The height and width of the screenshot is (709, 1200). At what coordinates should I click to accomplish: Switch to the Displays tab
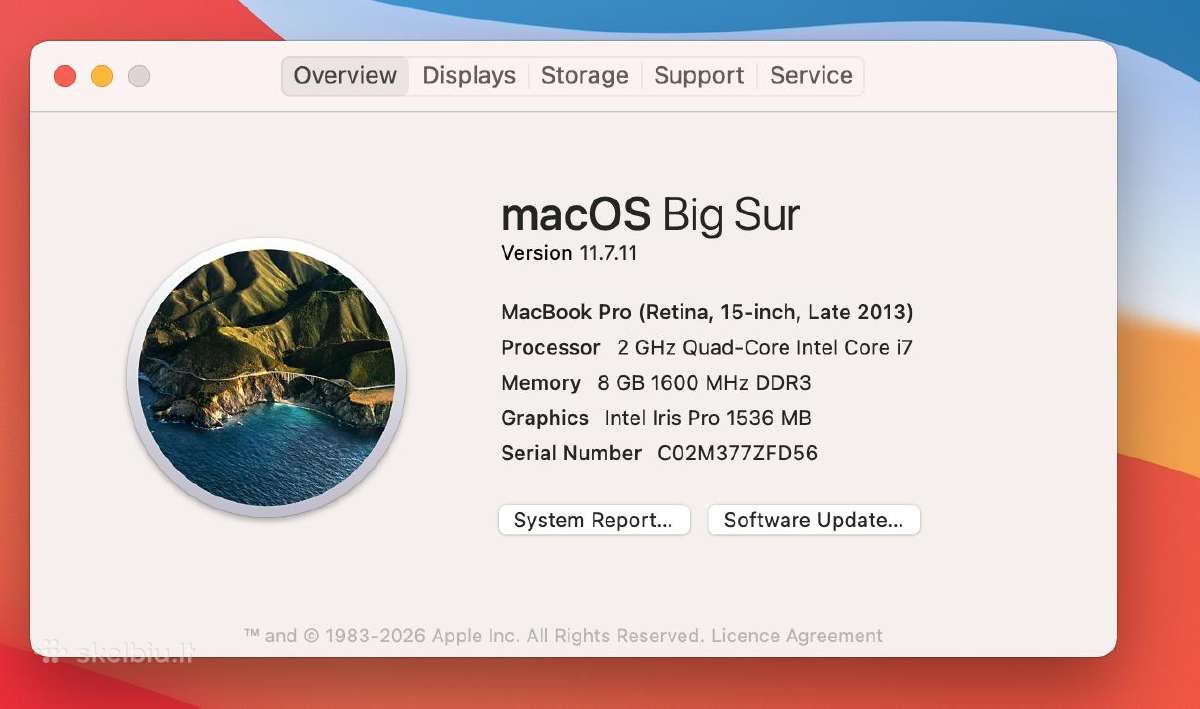point(469,76)
